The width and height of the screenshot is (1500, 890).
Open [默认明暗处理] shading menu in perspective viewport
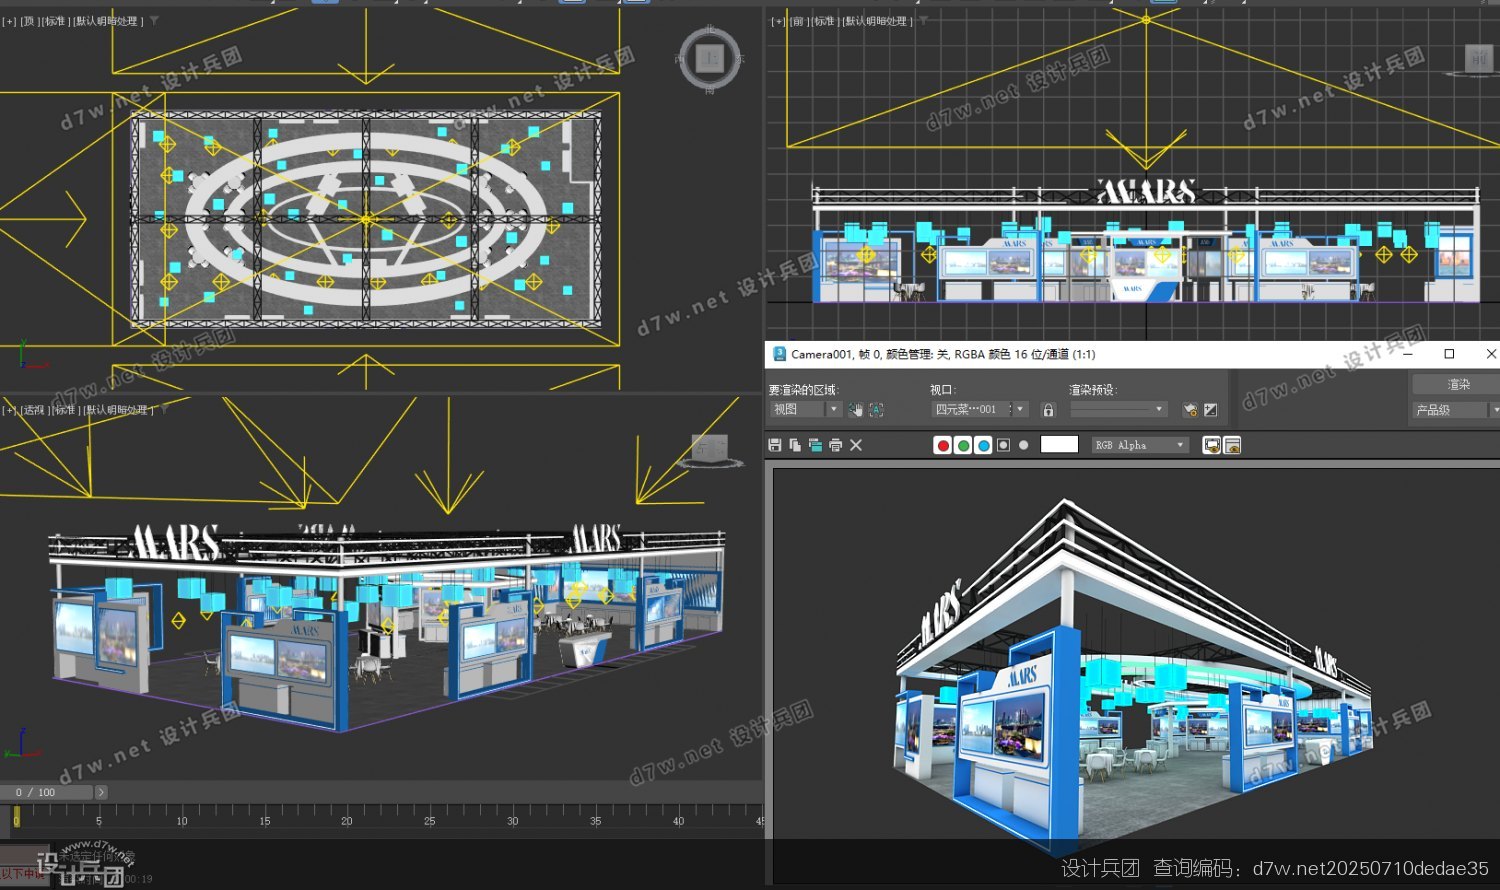(x=118, y=410)
